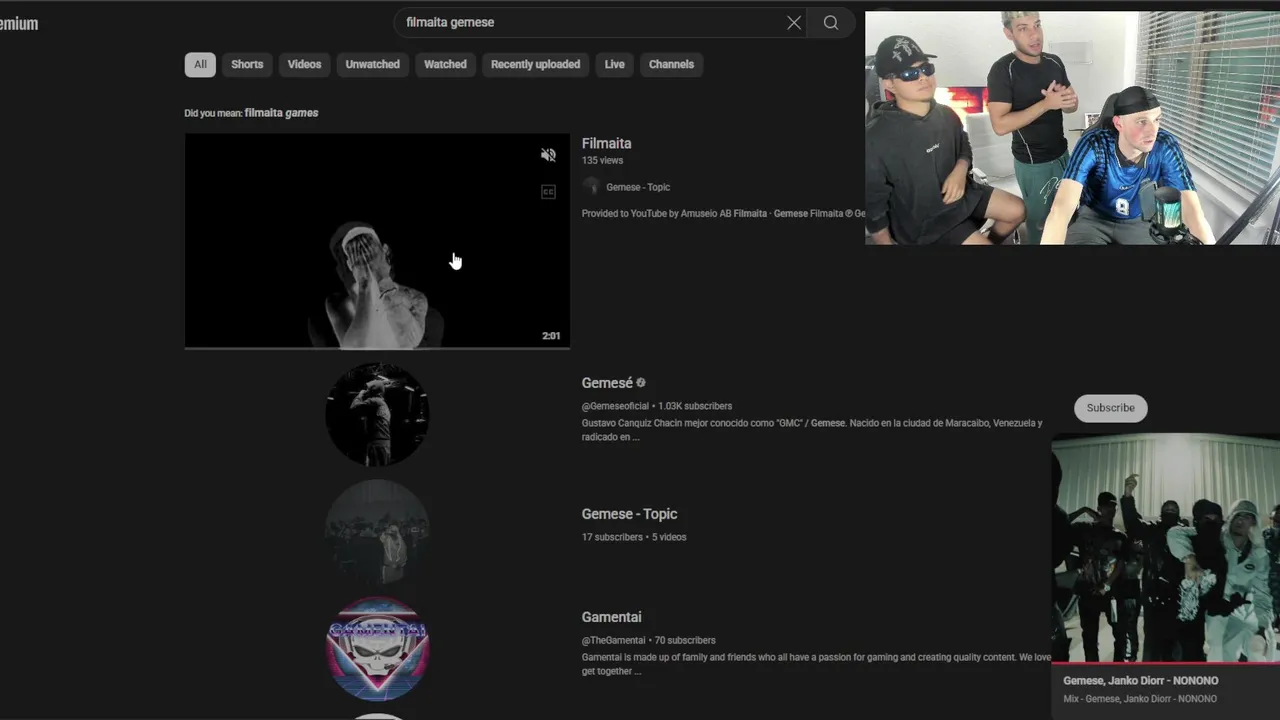Open 'Gemese, Janko Diorr - NONONO' title

click(x=1140, y=681)
